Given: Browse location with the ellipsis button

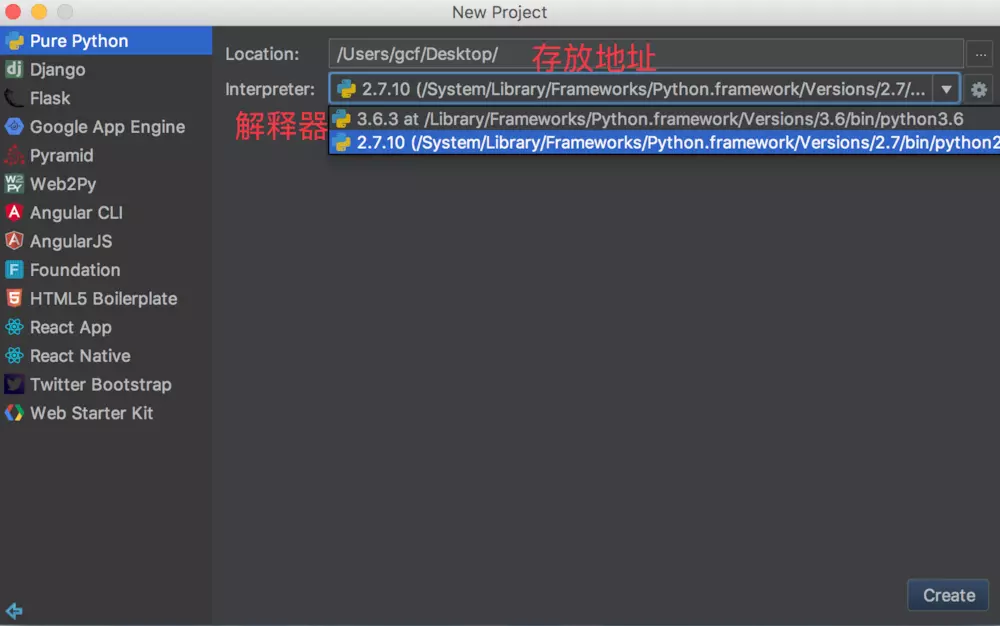Looking at the screenshot, I should click(979, 54).
